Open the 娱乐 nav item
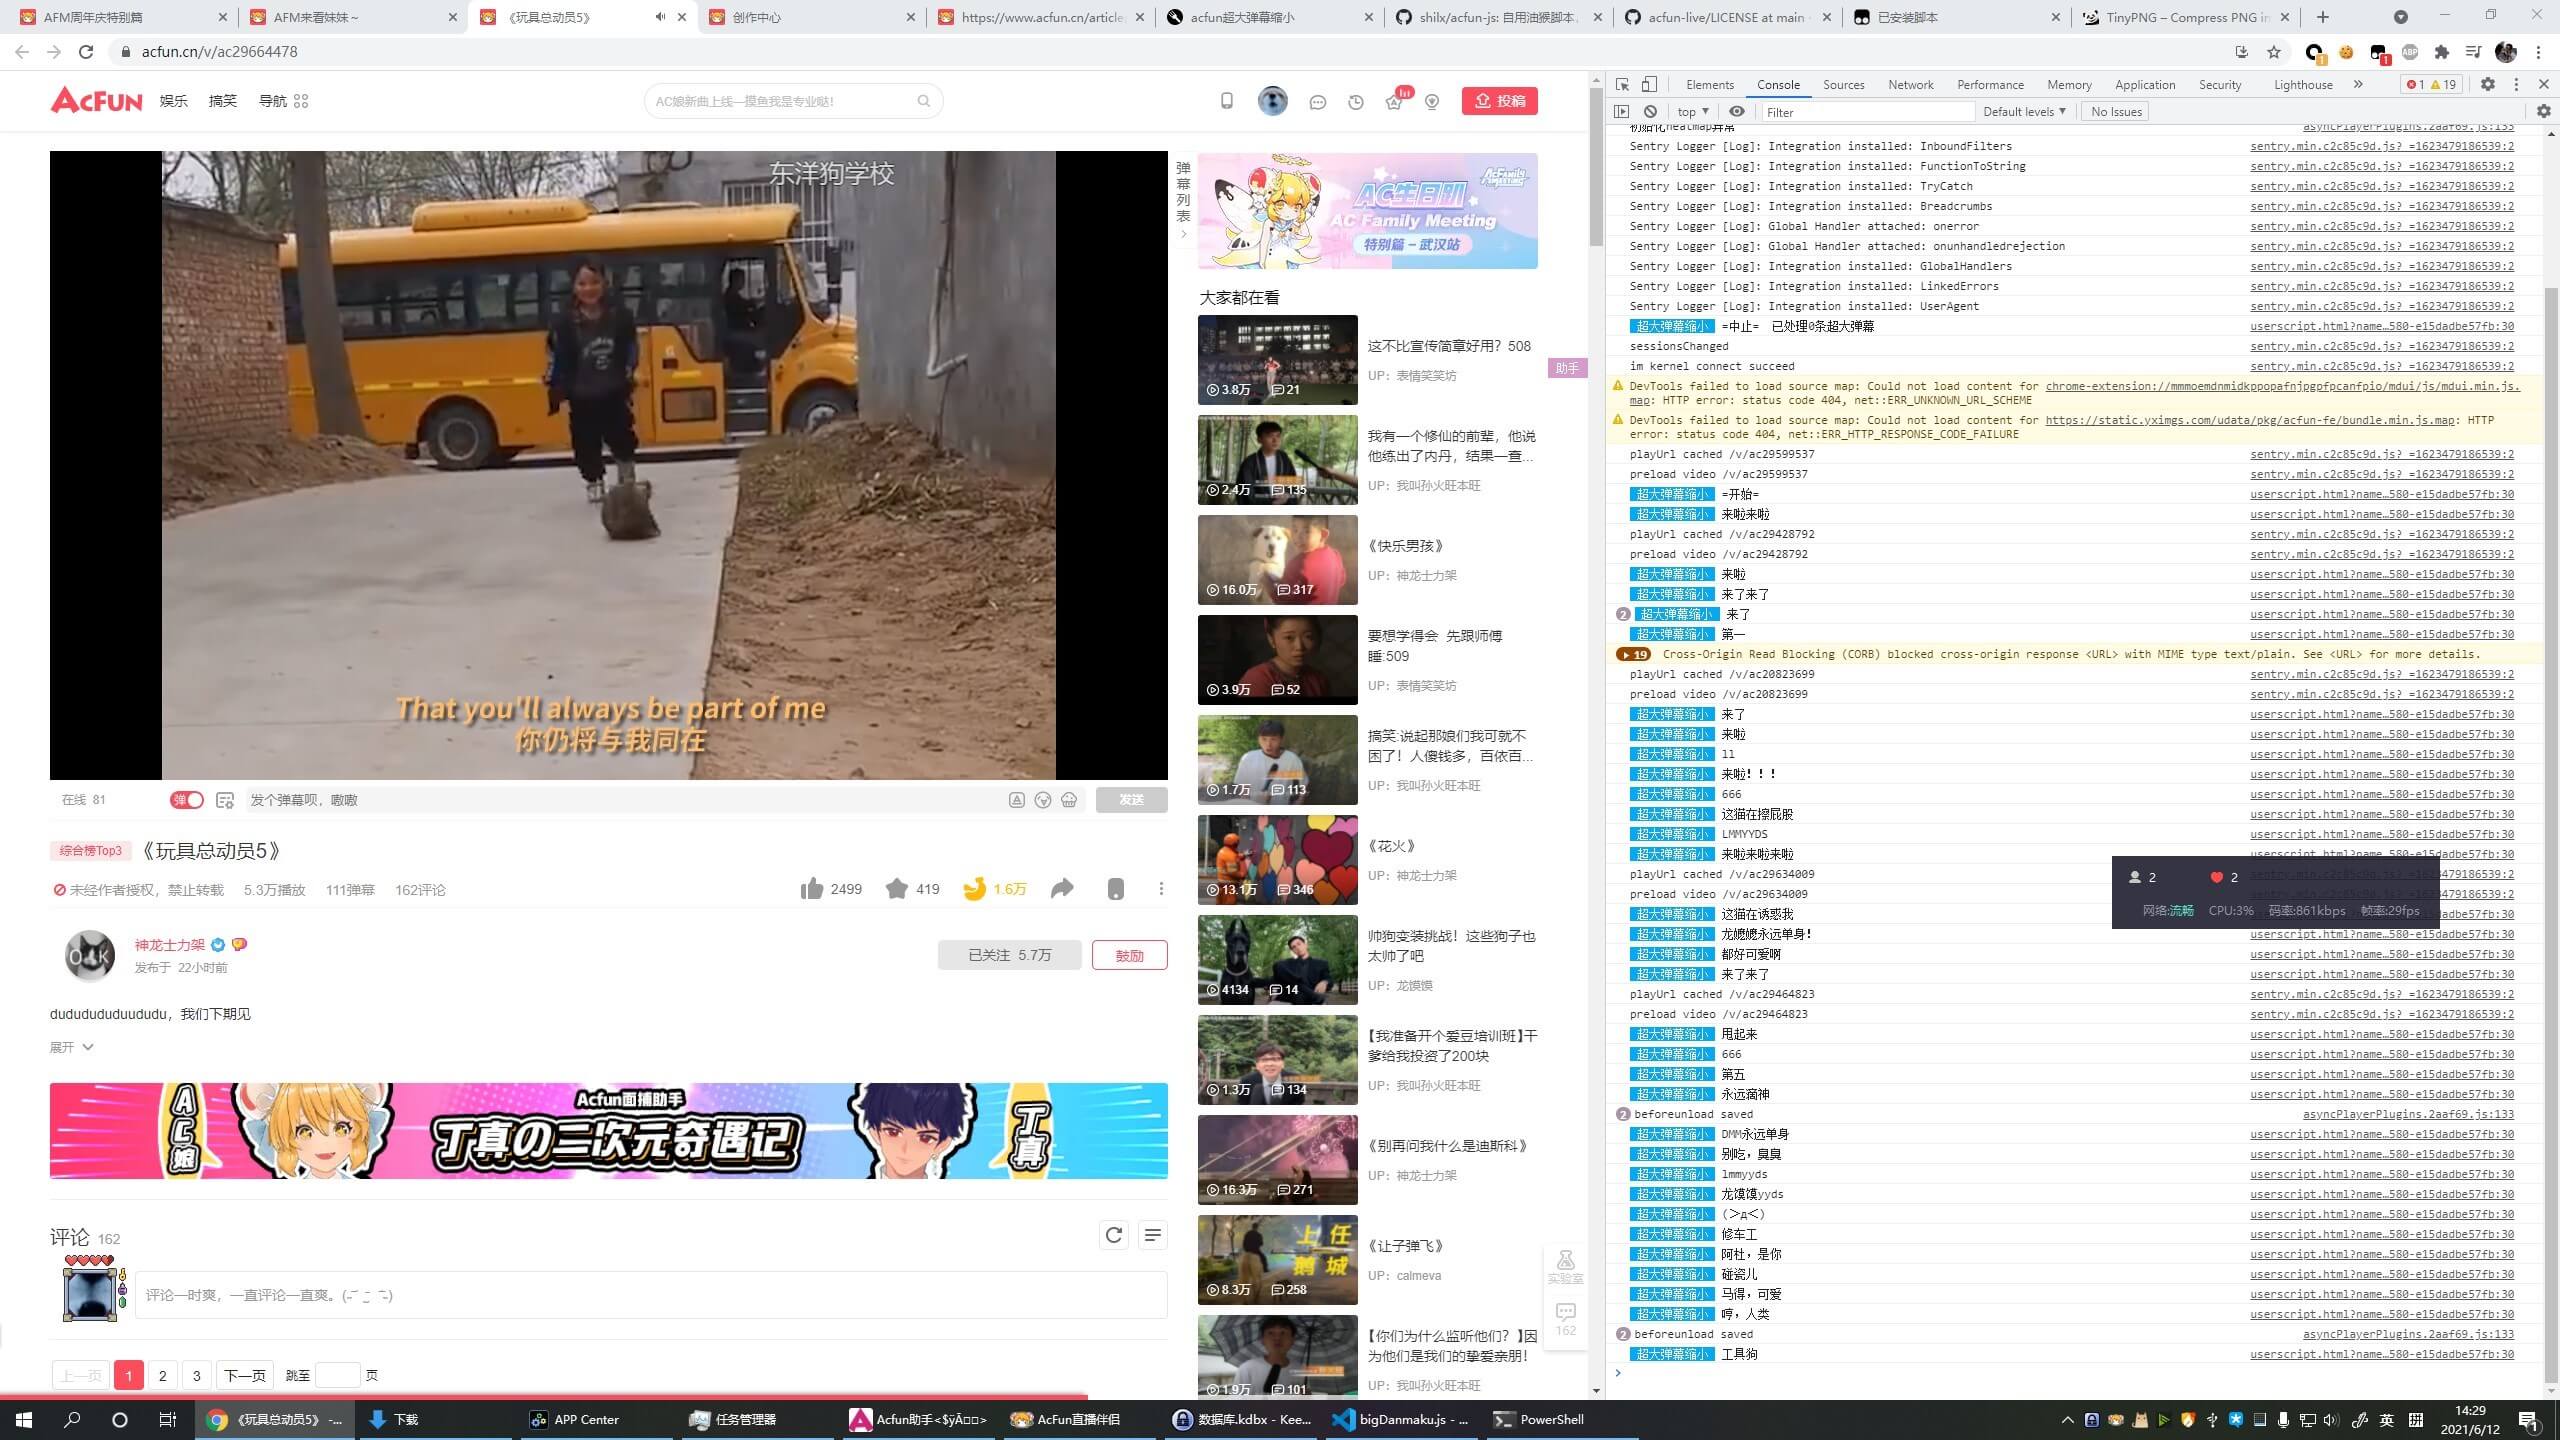The height and width of the screenshot is (1440, 2560). pyautogui.click(x=173, y=101)
